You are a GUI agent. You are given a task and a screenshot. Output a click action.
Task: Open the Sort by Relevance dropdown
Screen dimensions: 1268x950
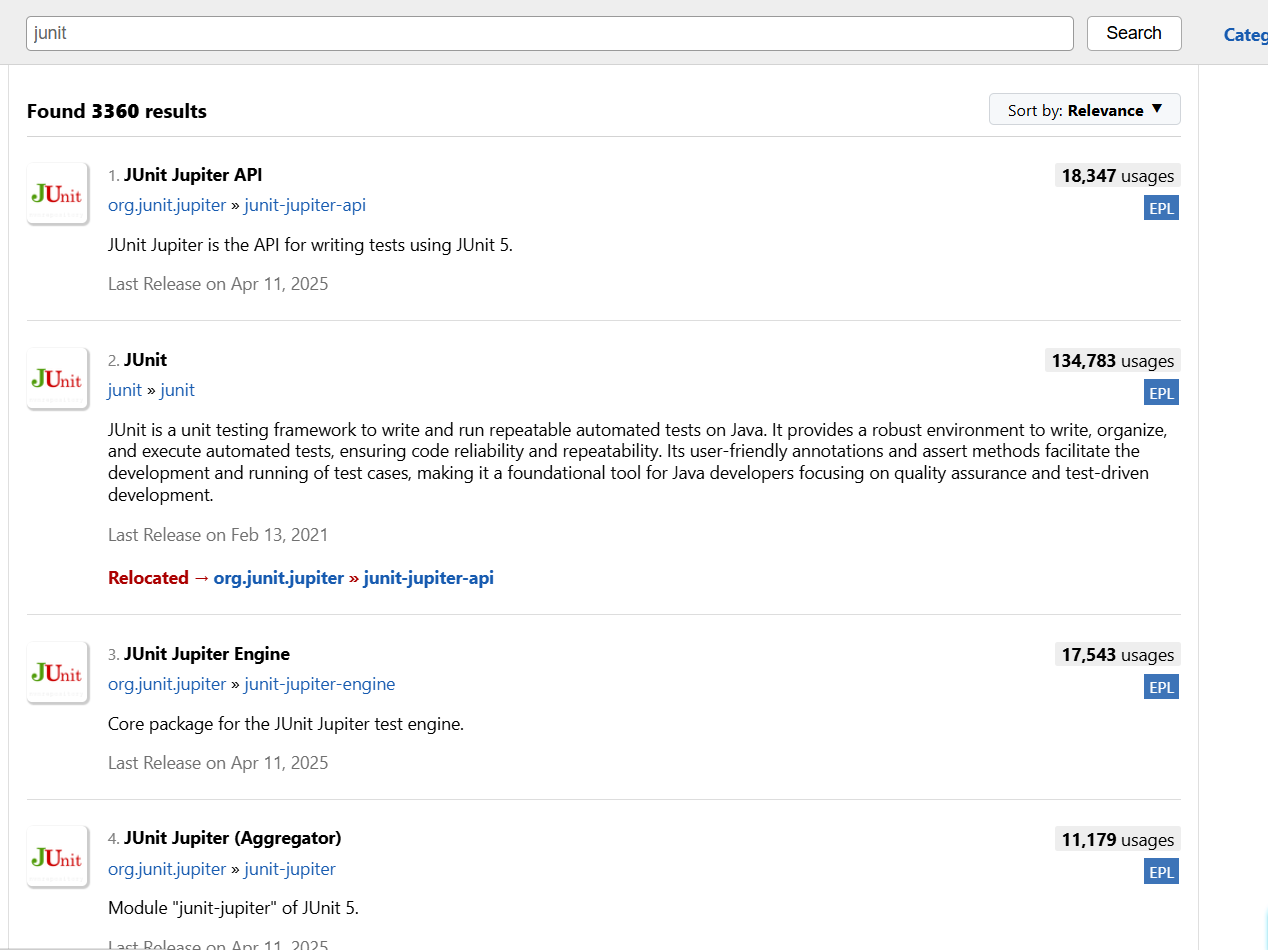click(x=1084, y=110)
